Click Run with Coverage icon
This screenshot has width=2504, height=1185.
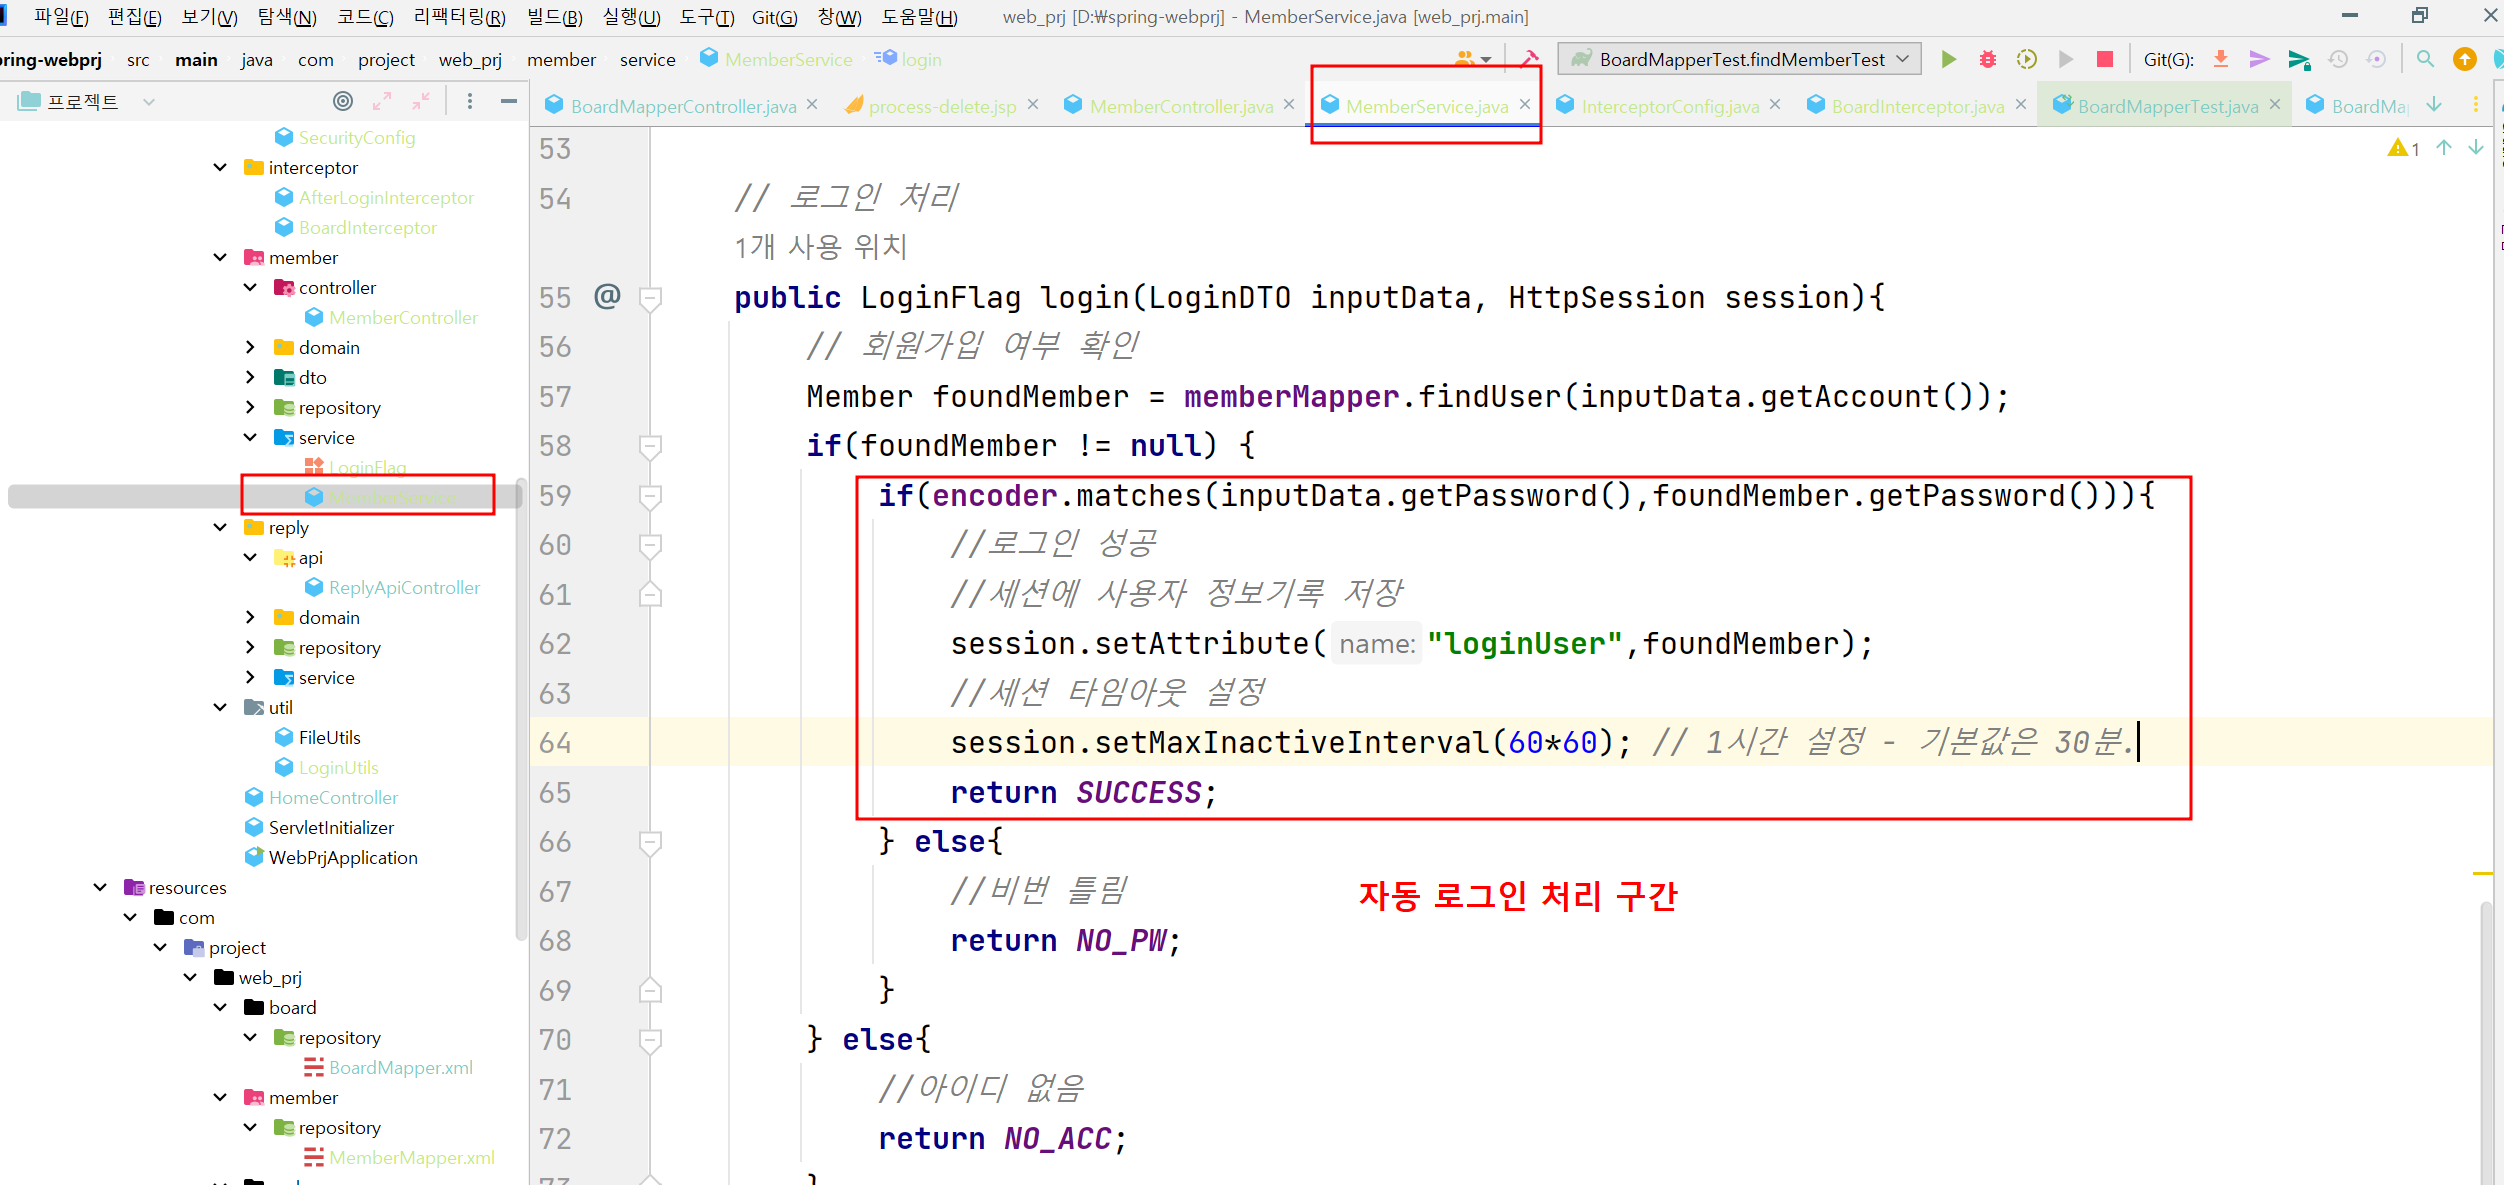click(x=2026, y=59)
